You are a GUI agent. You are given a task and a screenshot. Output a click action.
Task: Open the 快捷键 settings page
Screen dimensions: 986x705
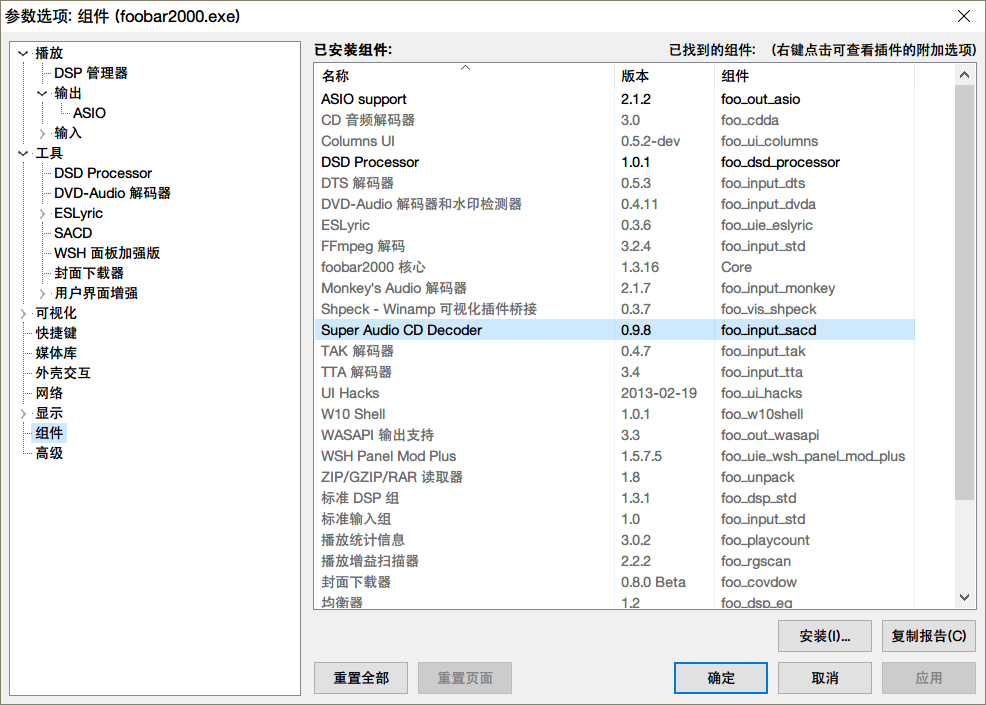tap(56, 333)
